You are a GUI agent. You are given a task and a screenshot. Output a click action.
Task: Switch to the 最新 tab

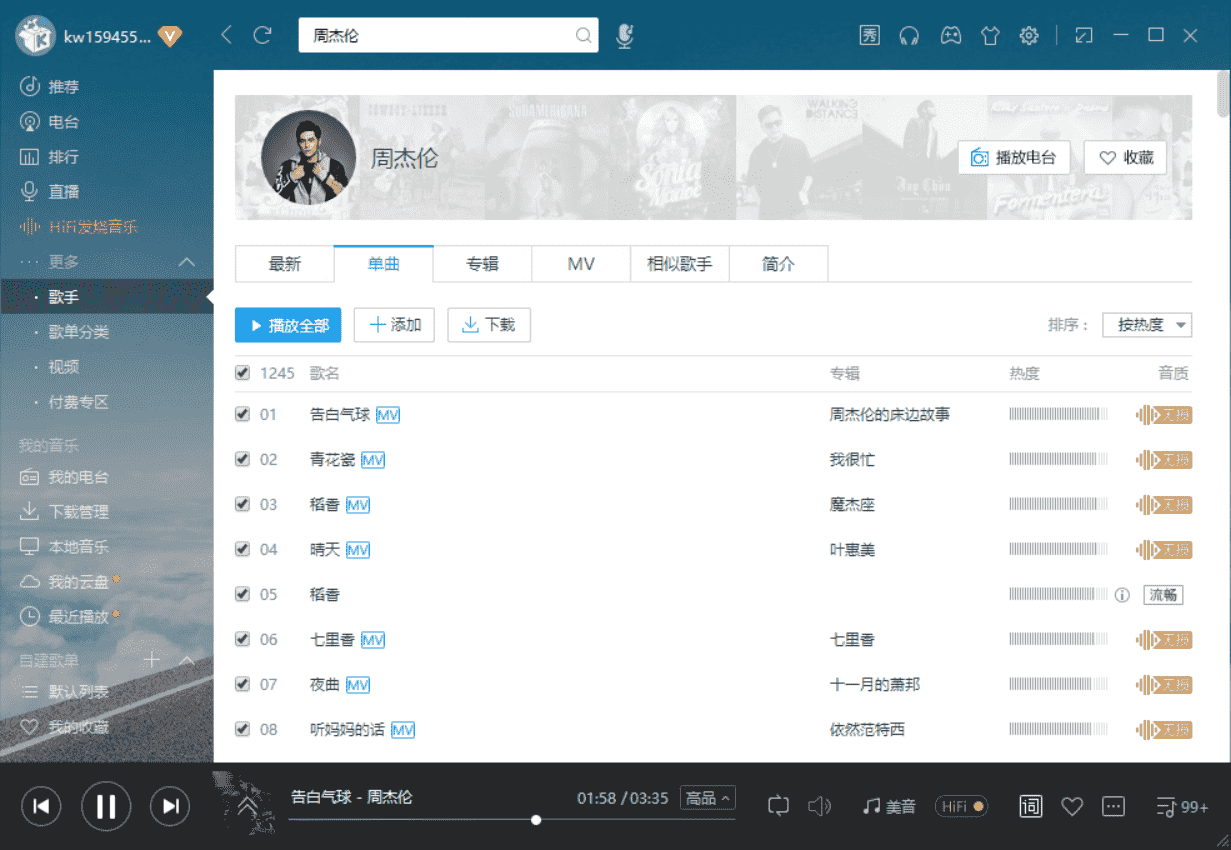coord(285,264)
